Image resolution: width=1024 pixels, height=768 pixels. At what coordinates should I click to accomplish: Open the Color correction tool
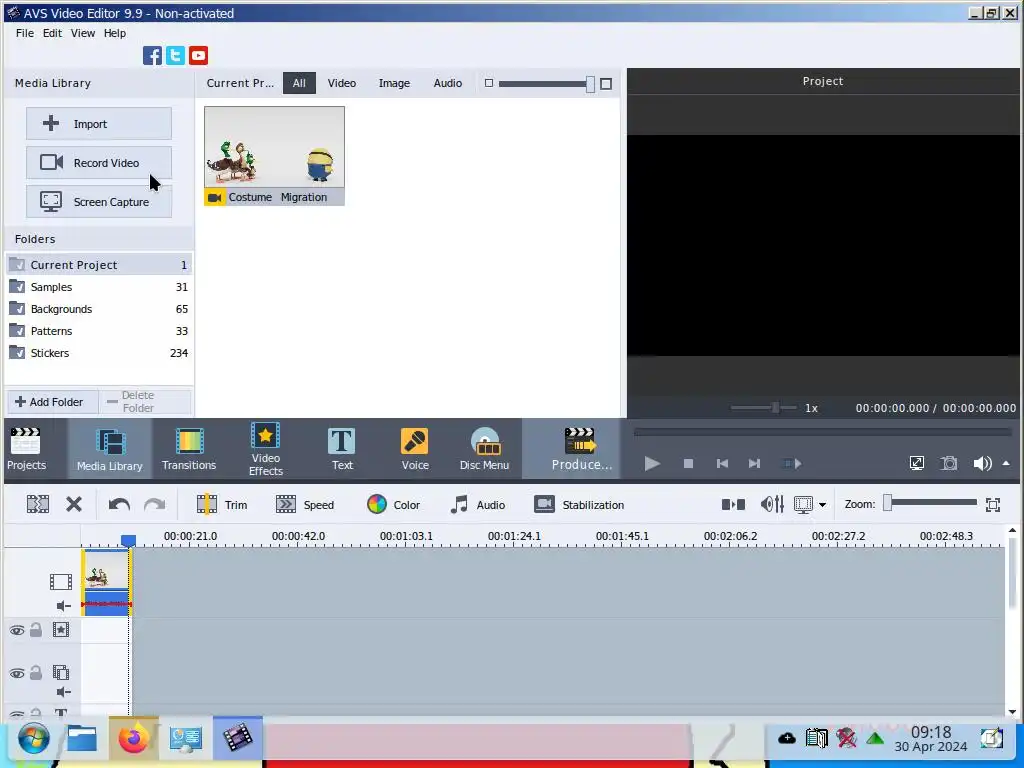pos(393,504)
